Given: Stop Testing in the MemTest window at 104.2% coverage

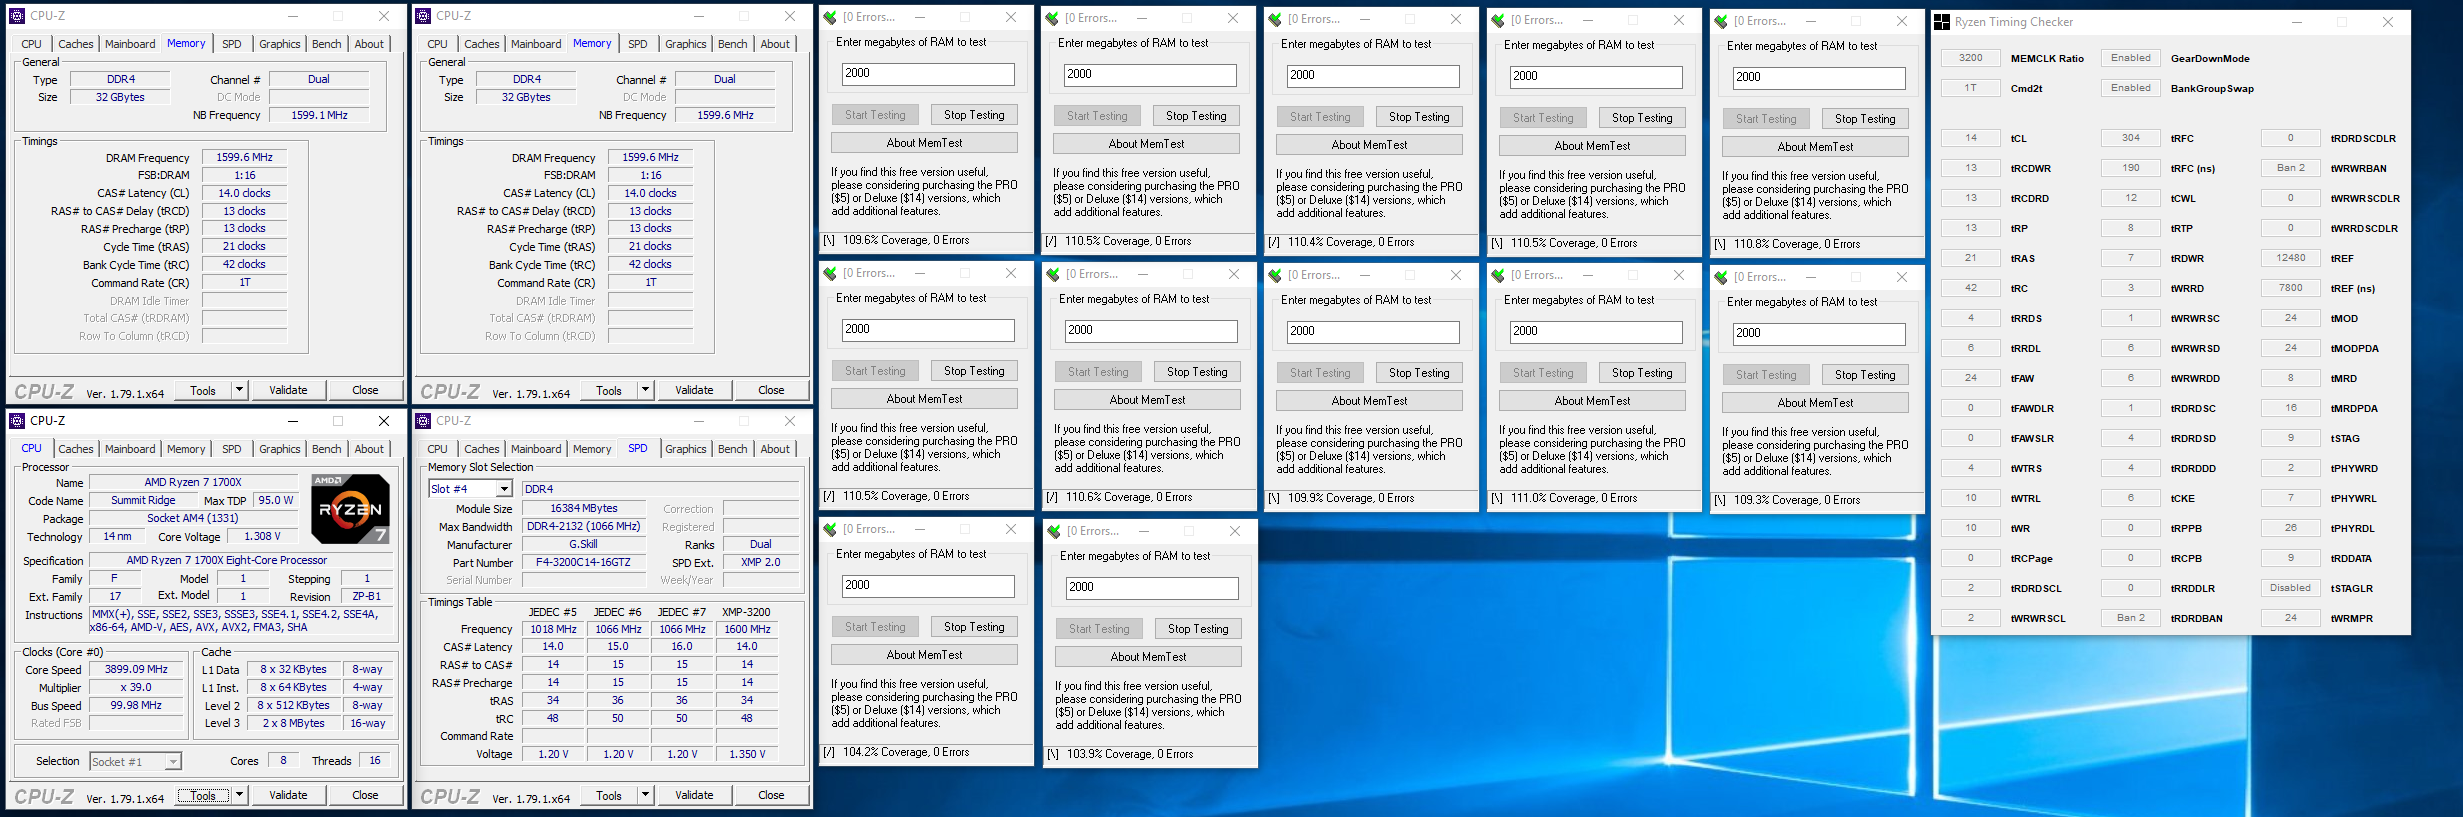Looking at the screenshot, I should pyautogui.click(x=974, y=627).
